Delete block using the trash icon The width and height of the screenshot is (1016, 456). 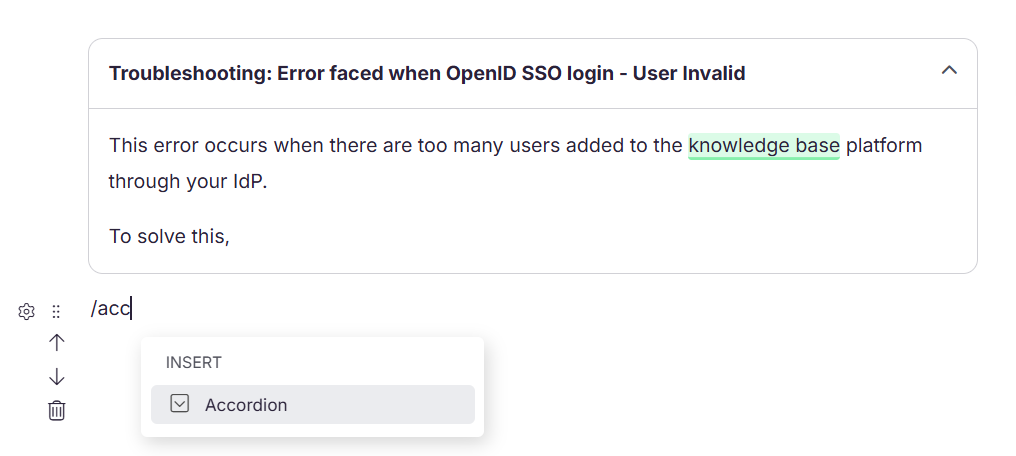(57, 410)
